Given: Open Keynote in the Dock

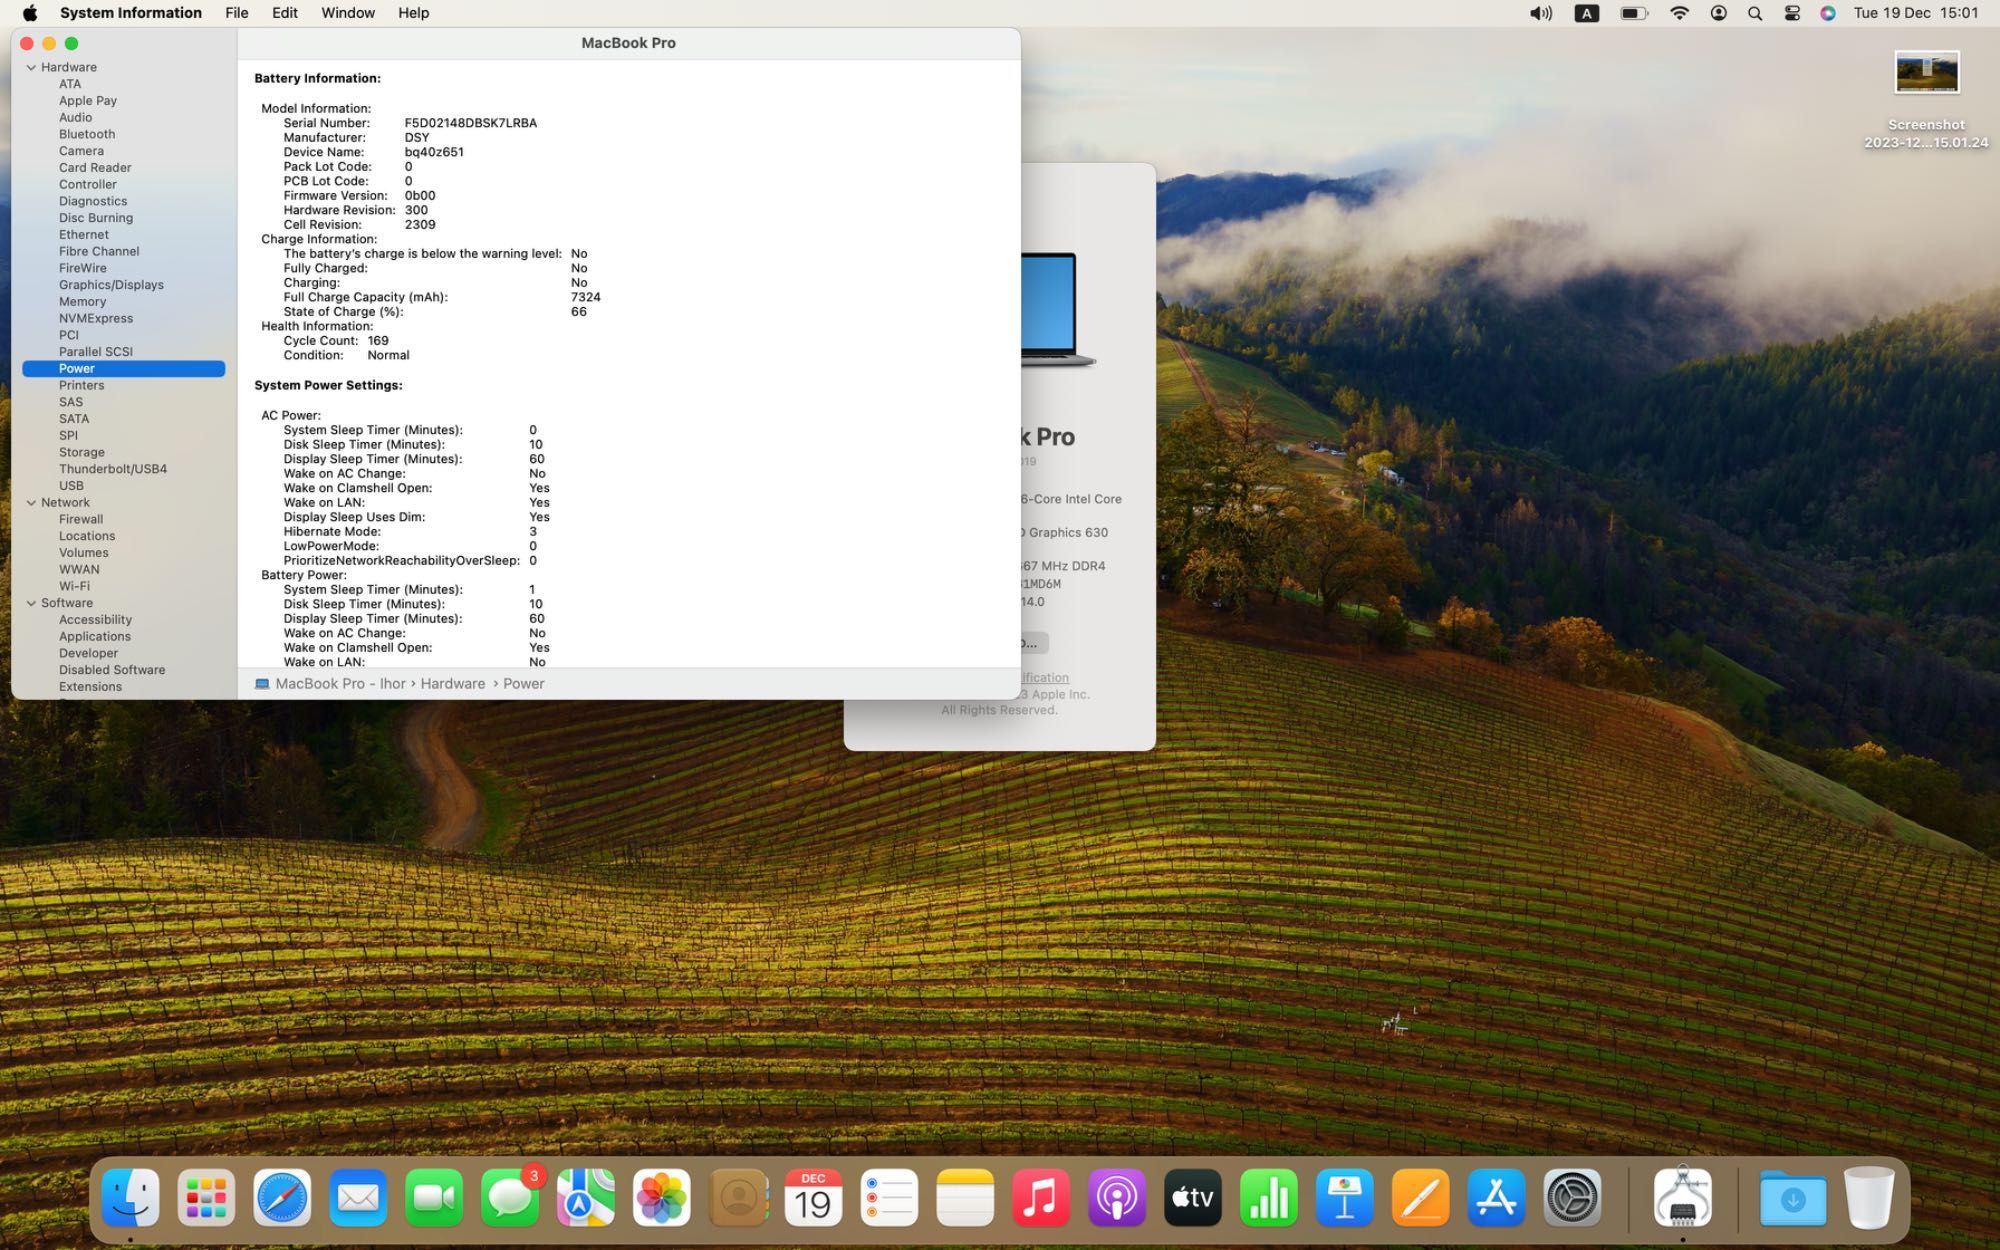Looking at the screenshot, I should pyautogui.click(x=1345, y=1197).
